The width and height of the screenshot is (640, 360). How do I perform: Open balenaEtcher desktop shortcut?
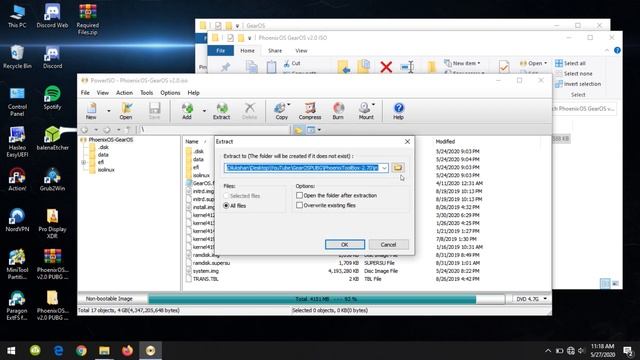[52, 138]
